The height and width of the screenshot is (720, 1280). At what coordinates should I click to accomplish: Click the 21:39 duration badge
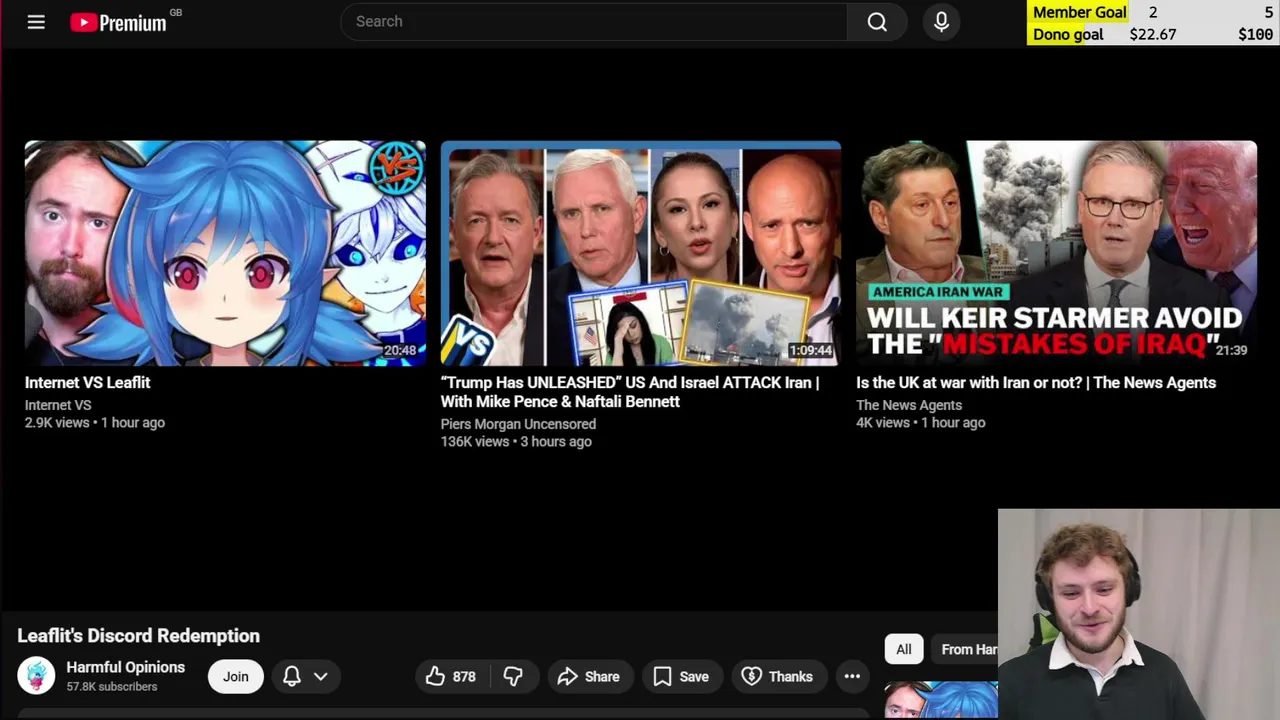click(1231, 351)
